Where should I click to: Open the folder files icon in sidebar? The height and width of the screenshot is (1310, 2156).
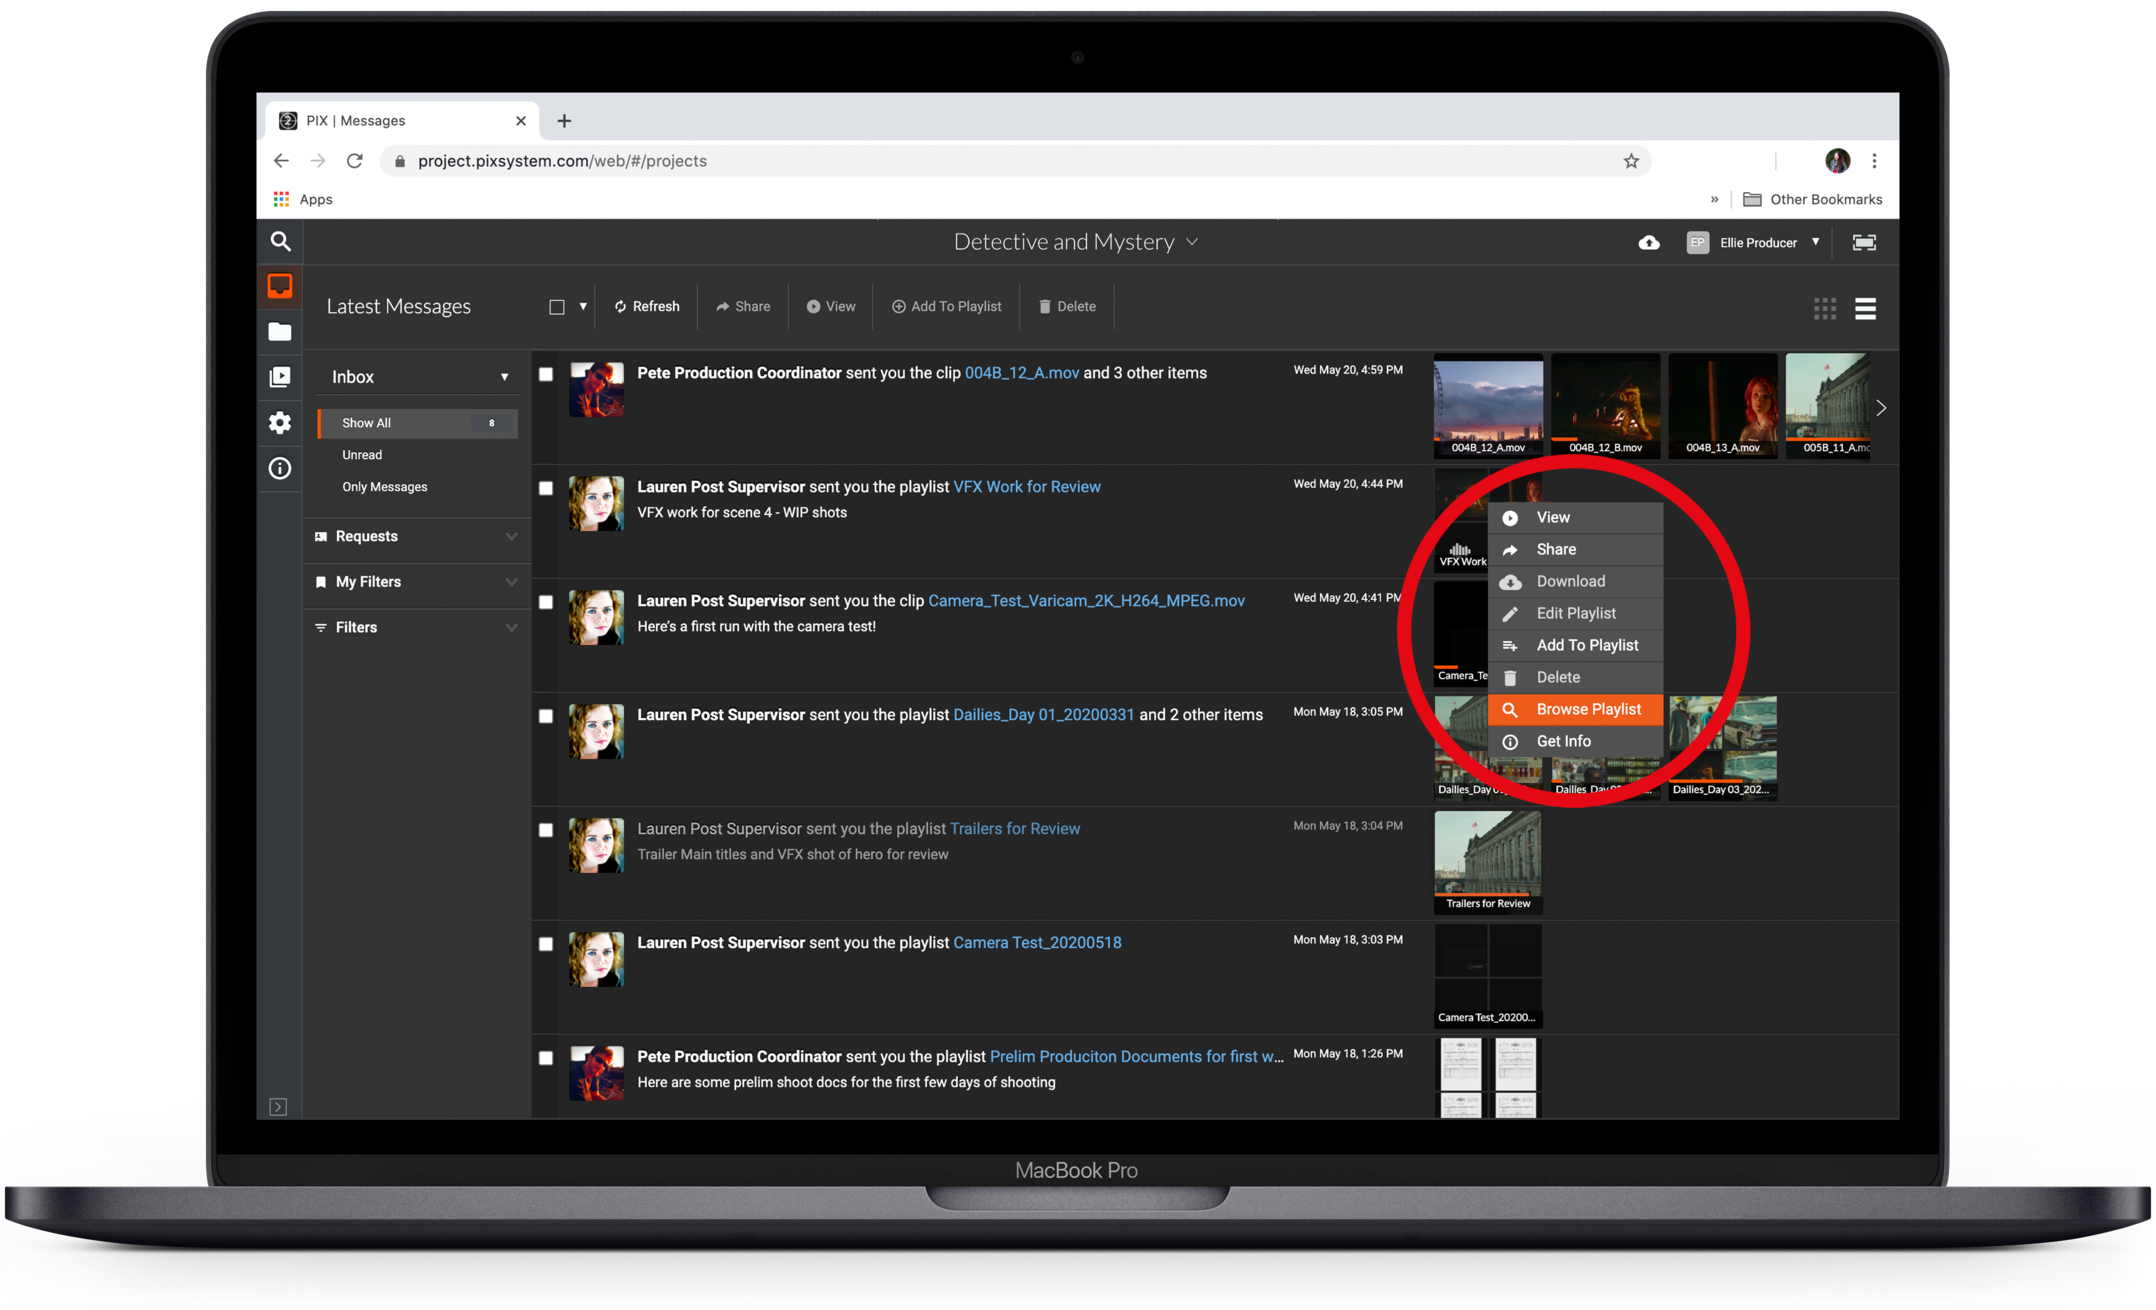click(x=280, y=332)
